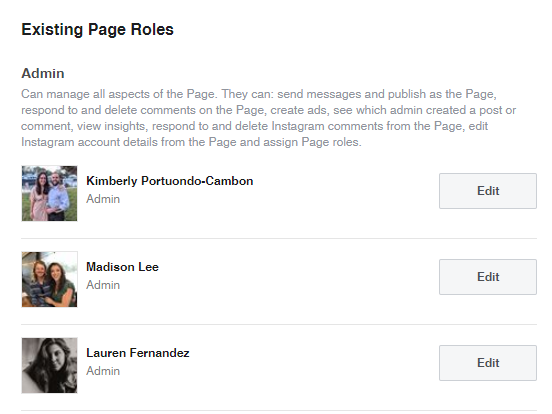View Lauren Fernandez's black-and-white profile photo
Viewport: 552px width, 414px height.
(x=49, y=365)
